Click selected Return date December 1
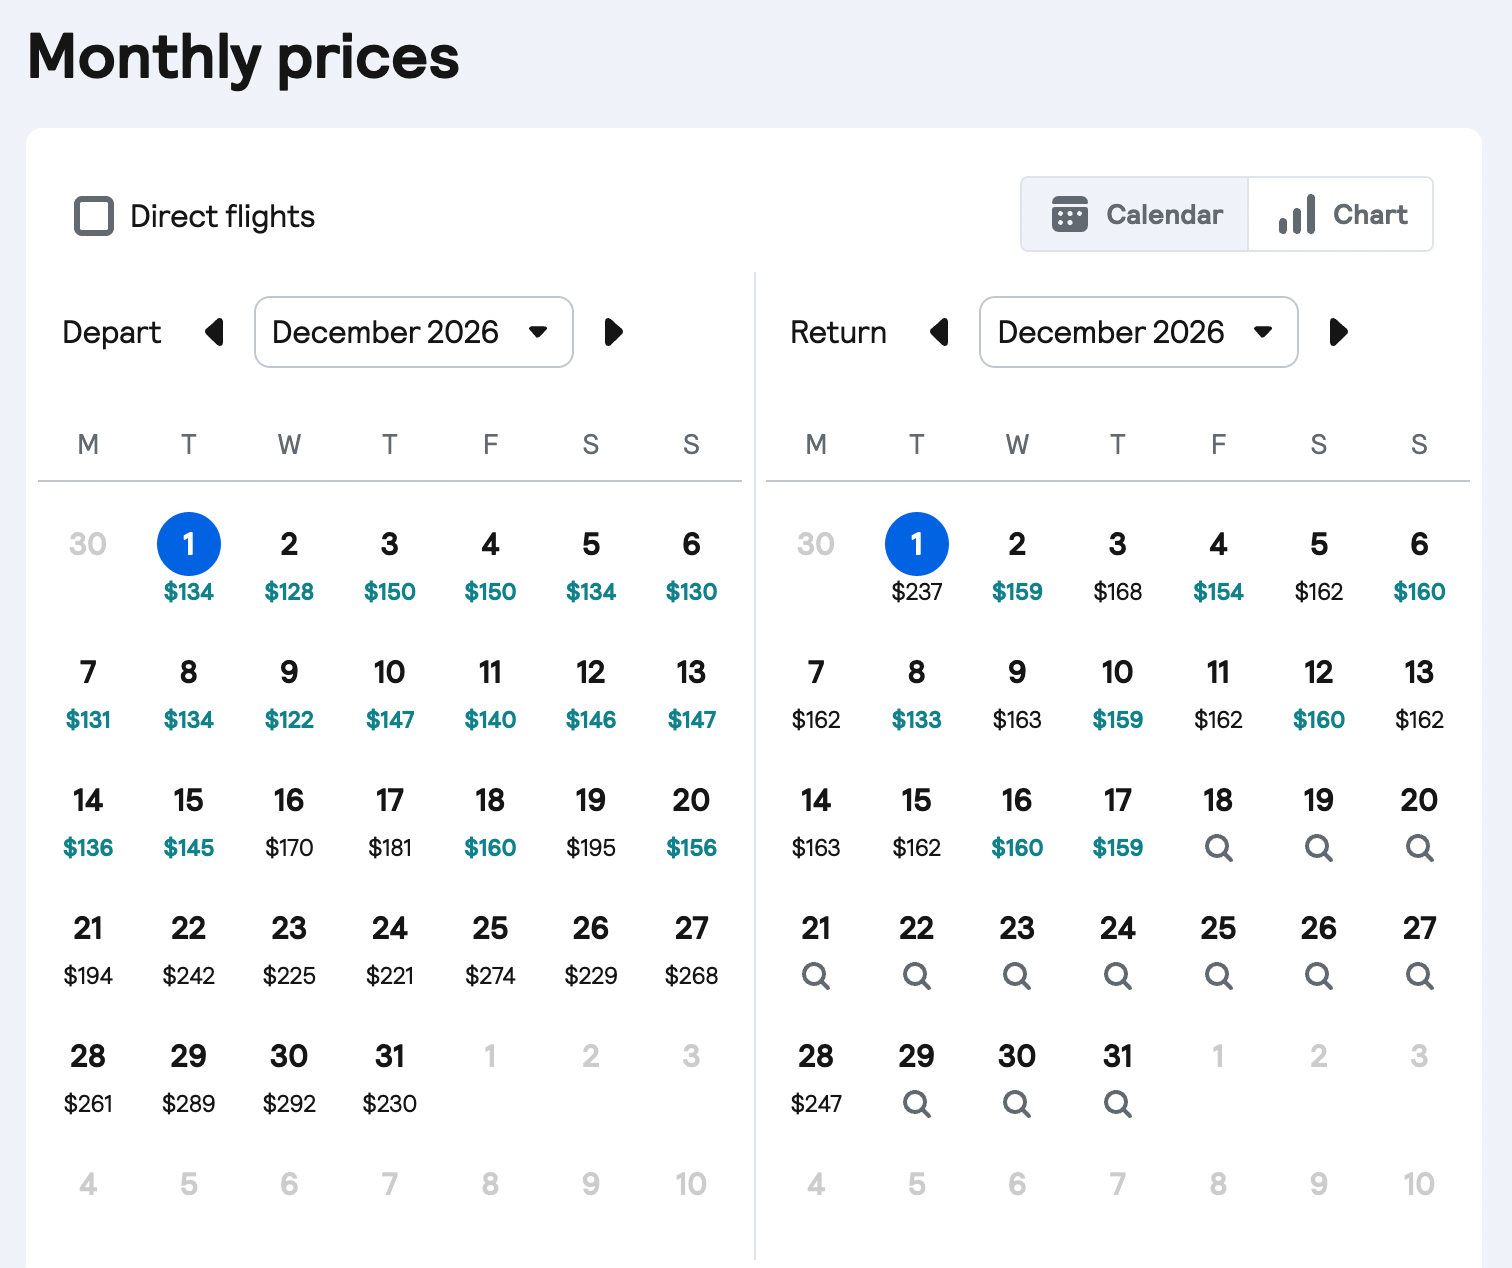 (917, 544)
